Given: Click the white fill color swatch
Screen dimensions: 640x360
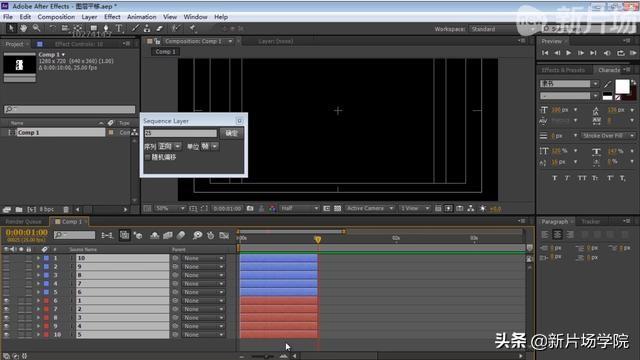Looking at the screenshot, I should coord(622,87).
